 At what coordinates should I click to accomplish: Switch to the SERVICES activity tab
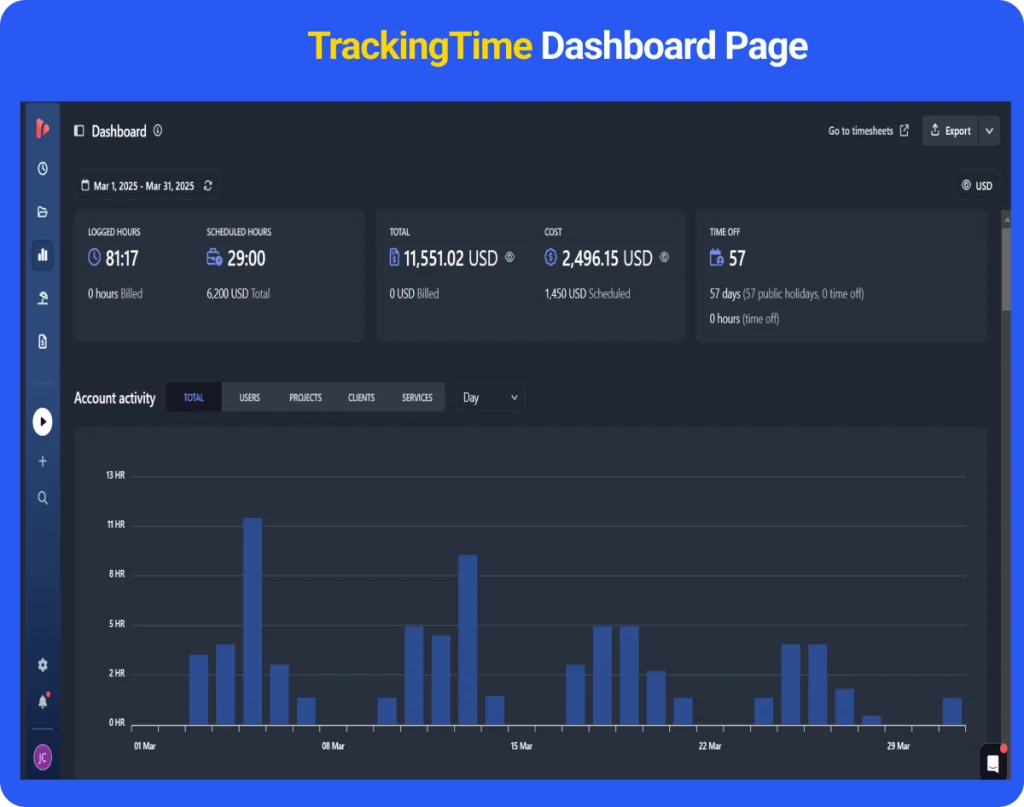pyautogui.click(x=417, y=397)
